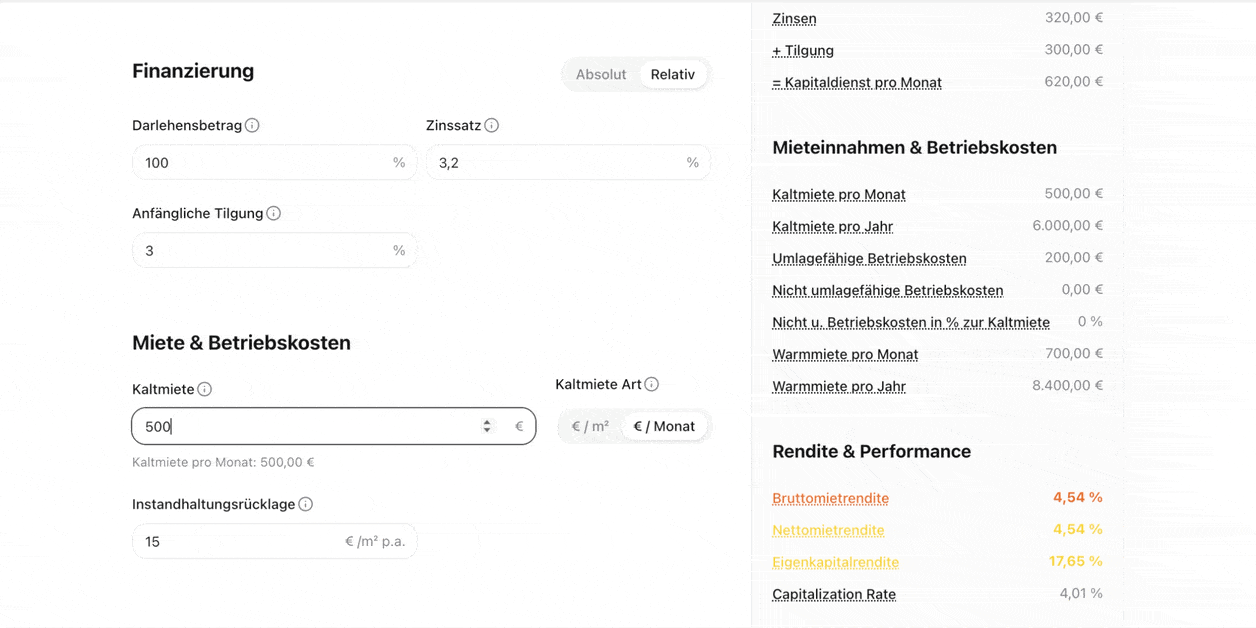1256x628 pixels.
Task: Click the Anfängliche Tilgung info icon
Action: tap(274, 213)
